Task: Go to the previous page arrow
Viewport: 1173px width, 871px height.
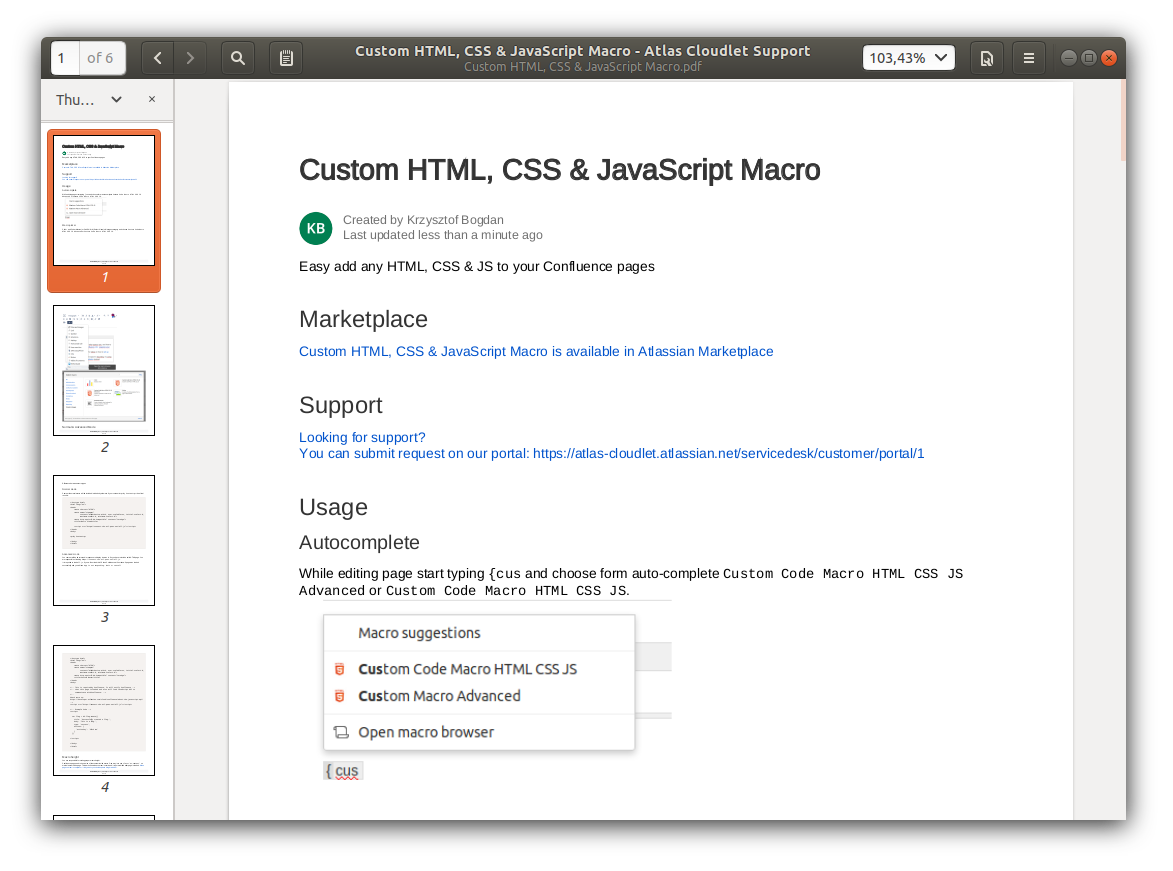Action: (157, 58)
